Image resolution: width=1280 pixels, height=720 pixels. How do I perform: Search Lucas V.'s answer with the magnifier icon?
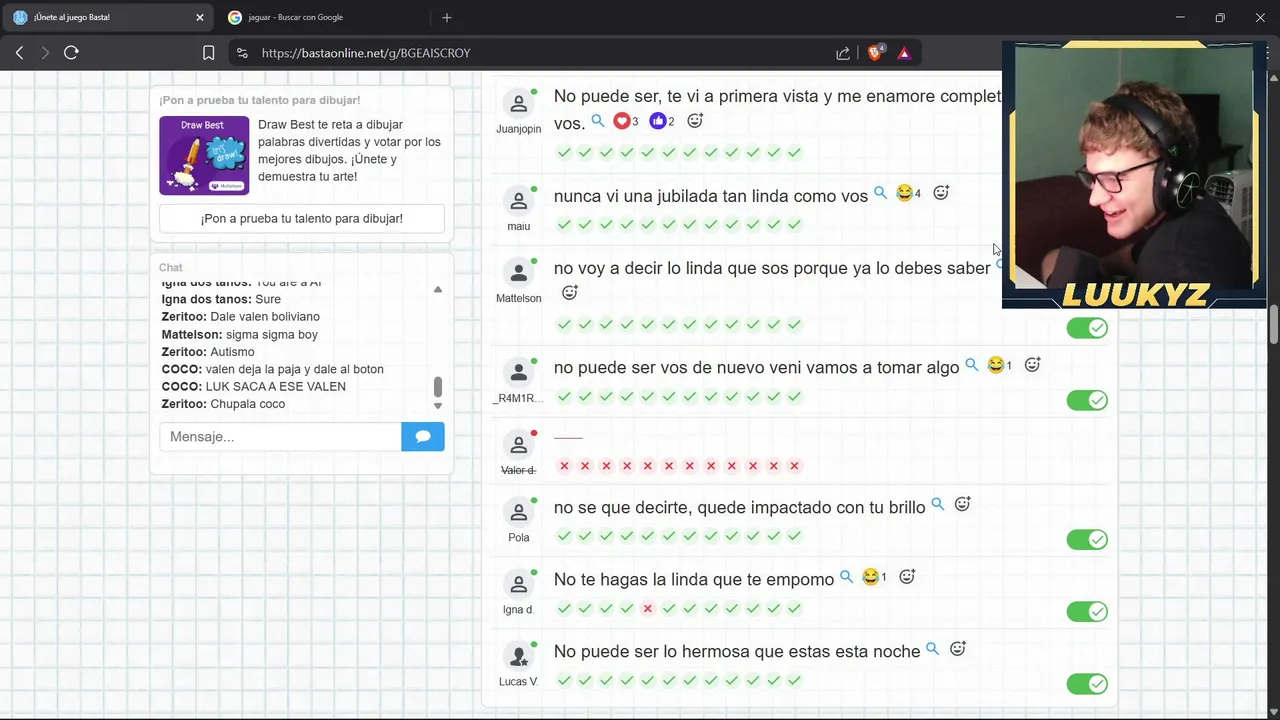[933, 649]
